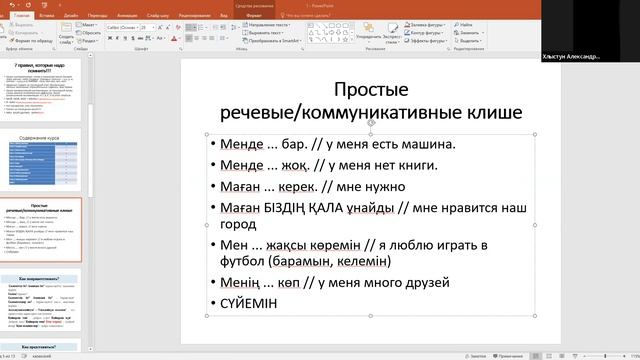Click Сбросить (Reset) slide button
The image size is (640, 360).
click(88, 33)
